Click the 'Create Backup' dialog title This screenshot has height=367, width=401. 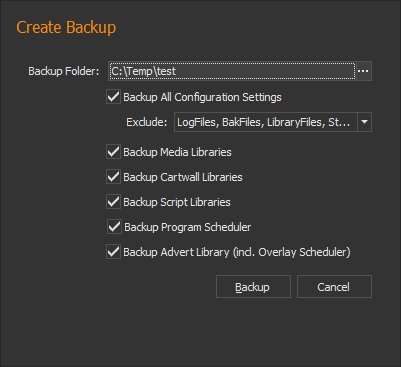point(66,27)
